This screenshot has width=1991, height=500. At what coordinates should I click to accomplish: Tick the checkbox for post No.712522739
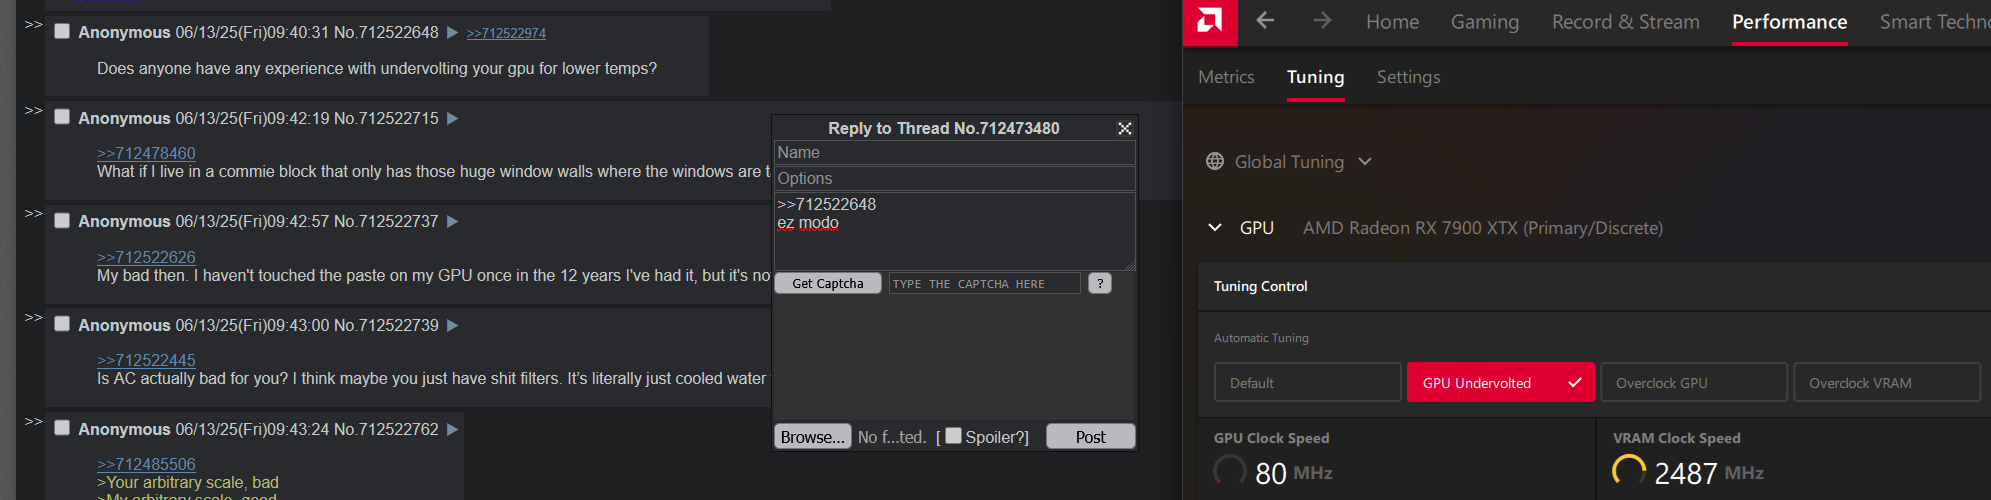tap(62, 324)
